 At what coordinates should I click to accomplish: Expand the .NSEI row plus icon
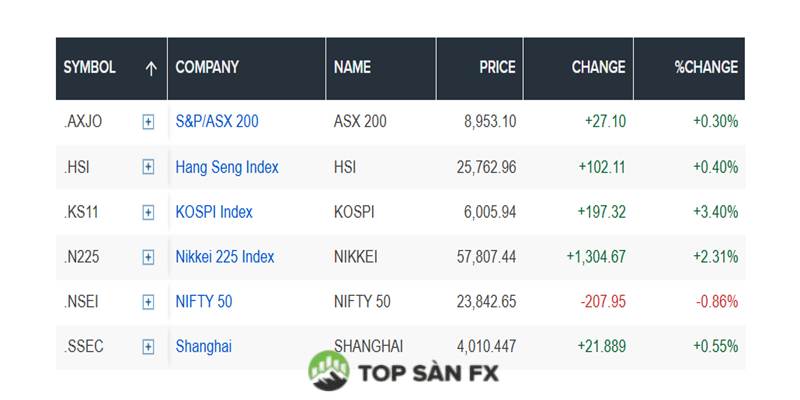148,302
